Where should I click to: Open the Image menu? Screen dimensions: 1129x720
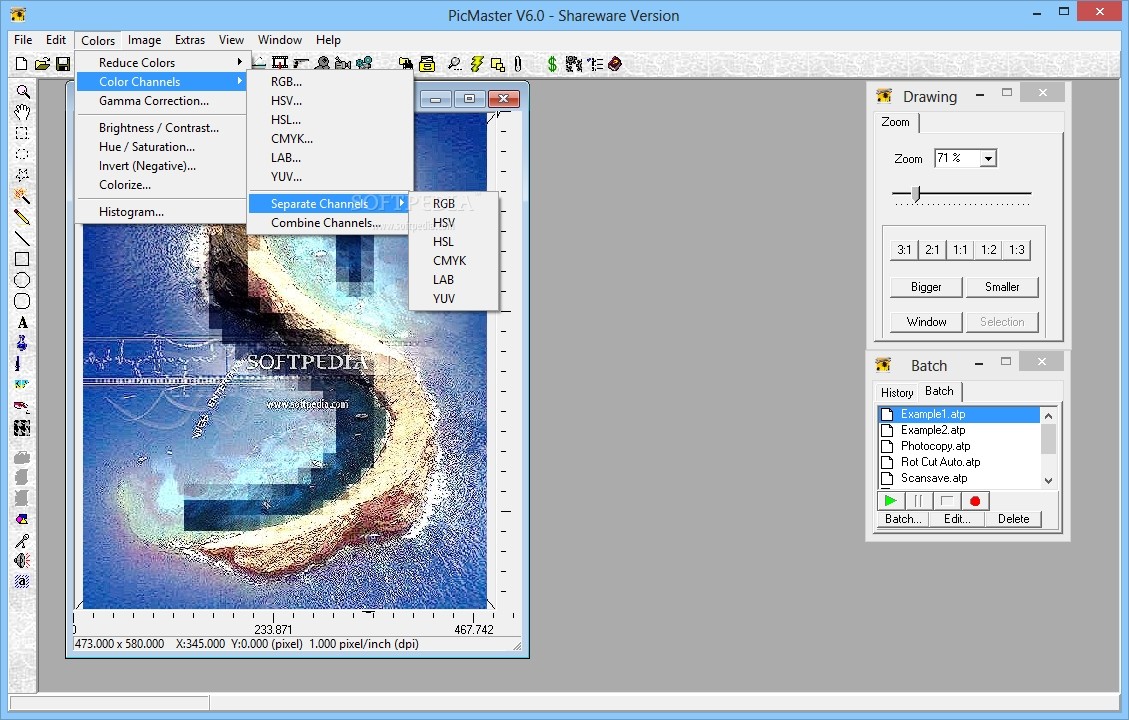145,40
